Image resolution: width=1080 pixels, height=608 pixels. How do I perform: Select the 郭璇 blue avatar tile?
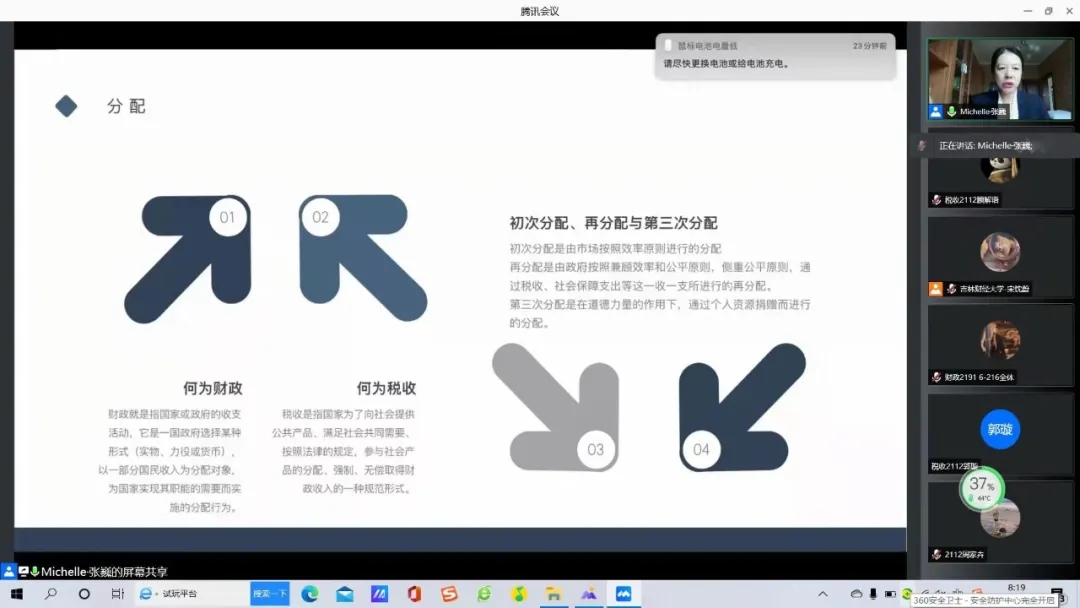click(999, 430)
